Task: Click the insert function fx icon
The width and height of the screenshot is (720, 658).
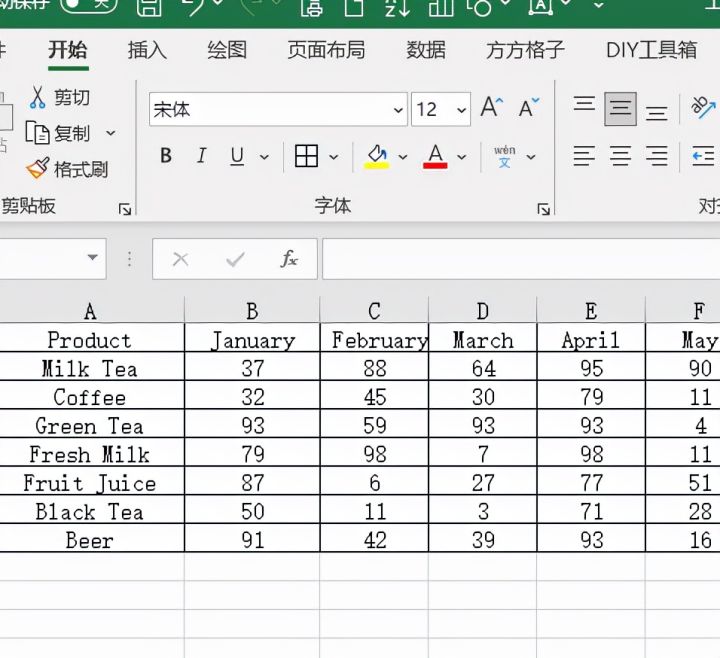Action: [289, 259]
